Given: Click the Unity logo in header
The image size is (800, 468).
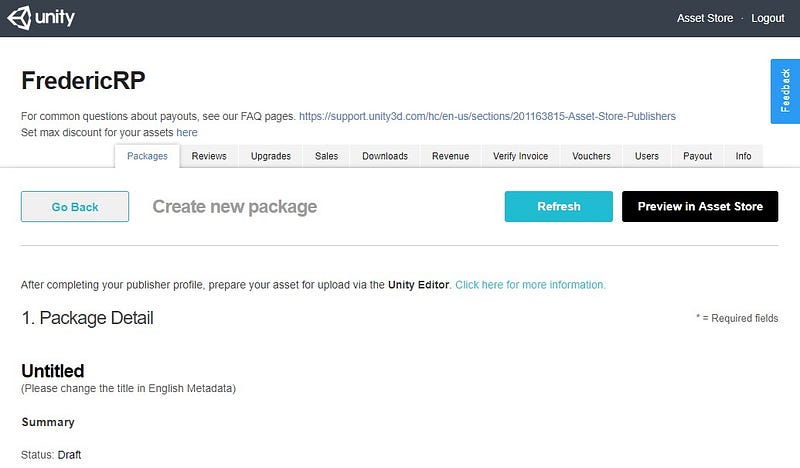Looking at the screenshot, I should click(41, 18).
